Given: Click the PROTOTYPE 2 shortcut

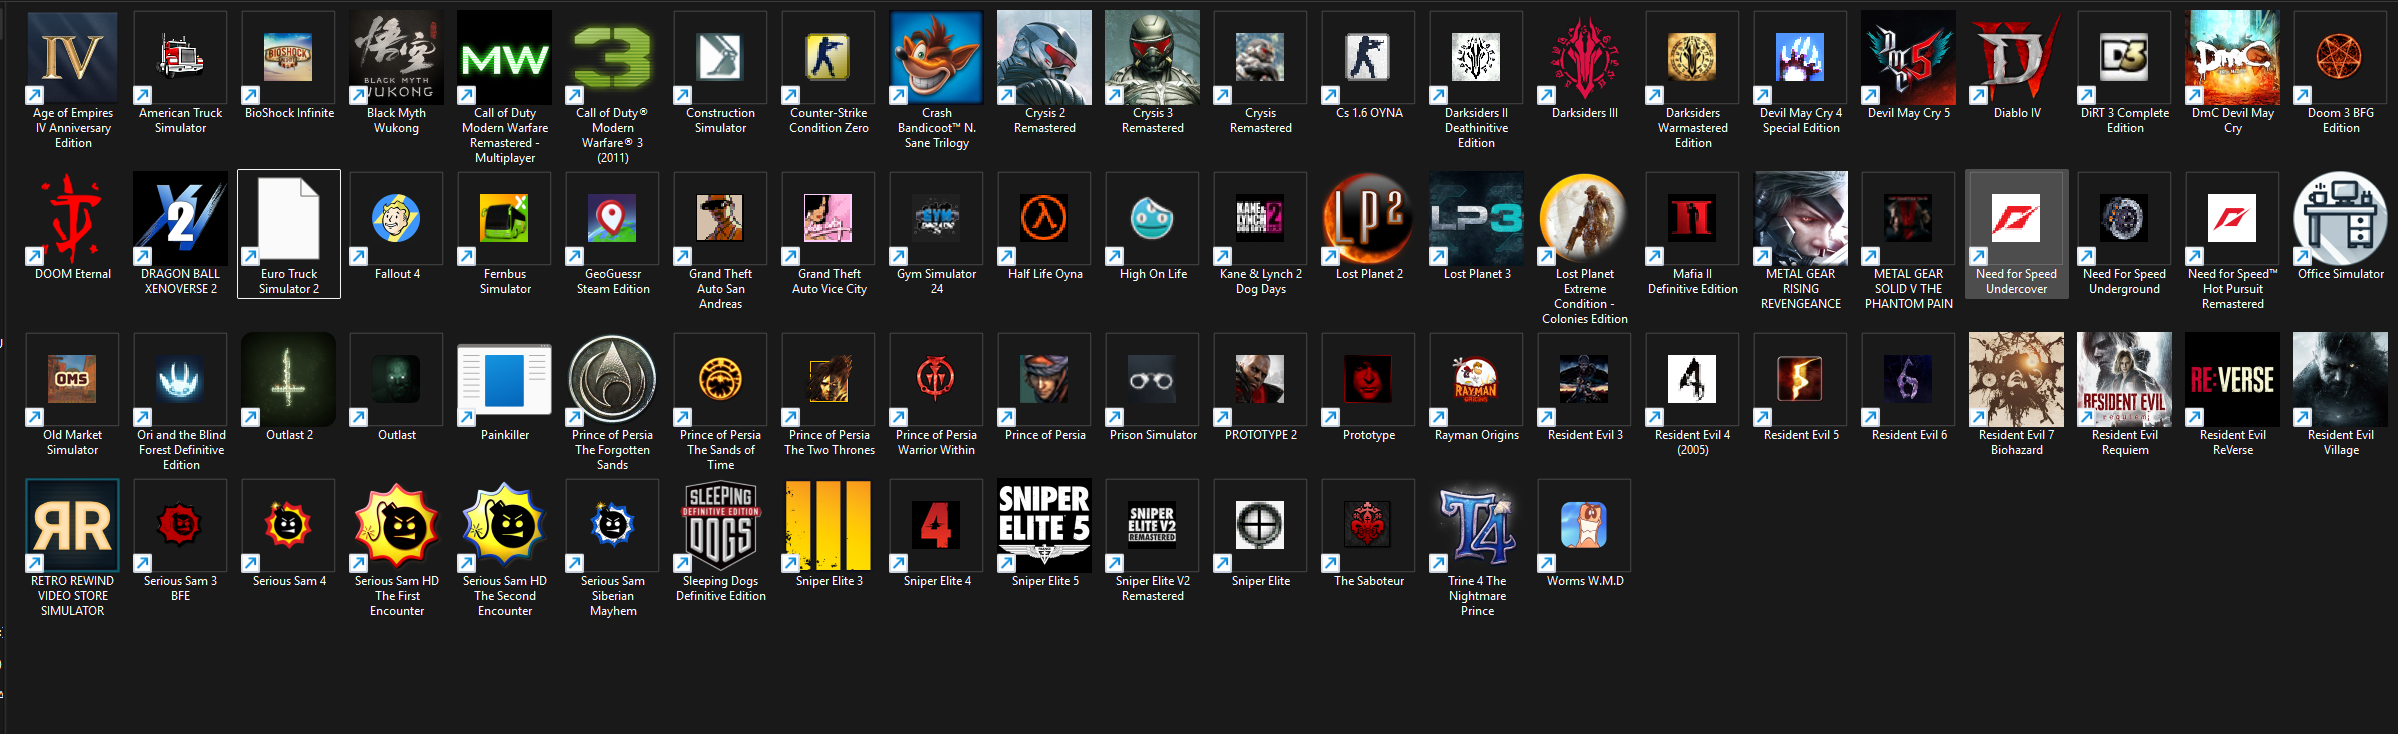Looking at the screenshot, I should pyautogui.click(x=1260, y=380).
